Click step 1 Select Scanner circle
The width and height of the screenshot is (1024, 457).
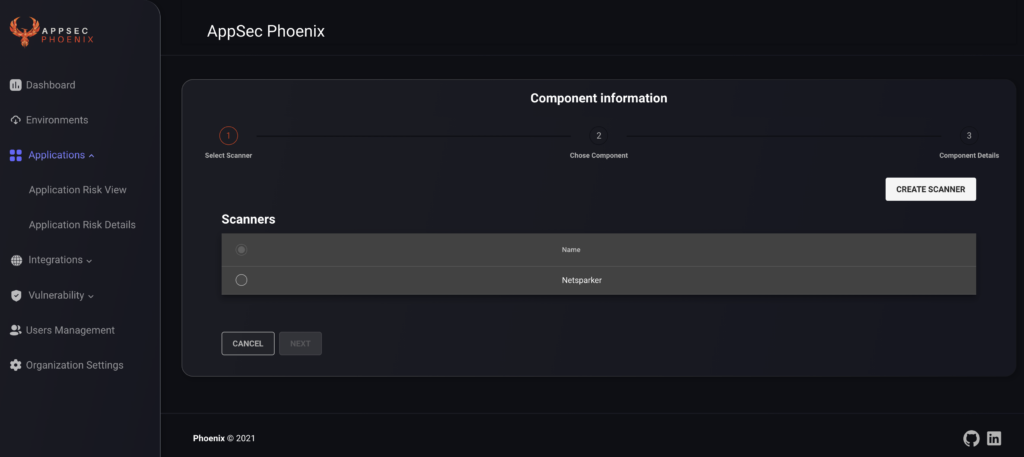pyautogui.click(x=229, y=136)
